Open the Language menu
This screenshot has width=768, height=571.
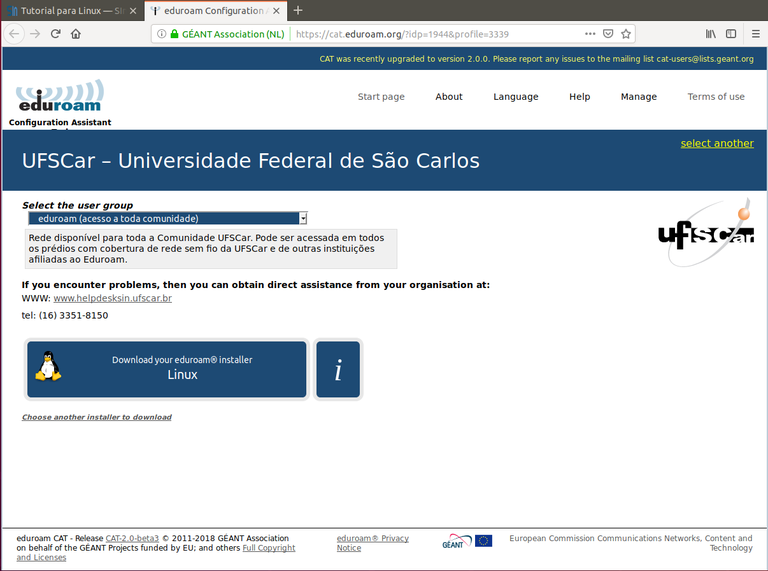[x=516, y=96]
